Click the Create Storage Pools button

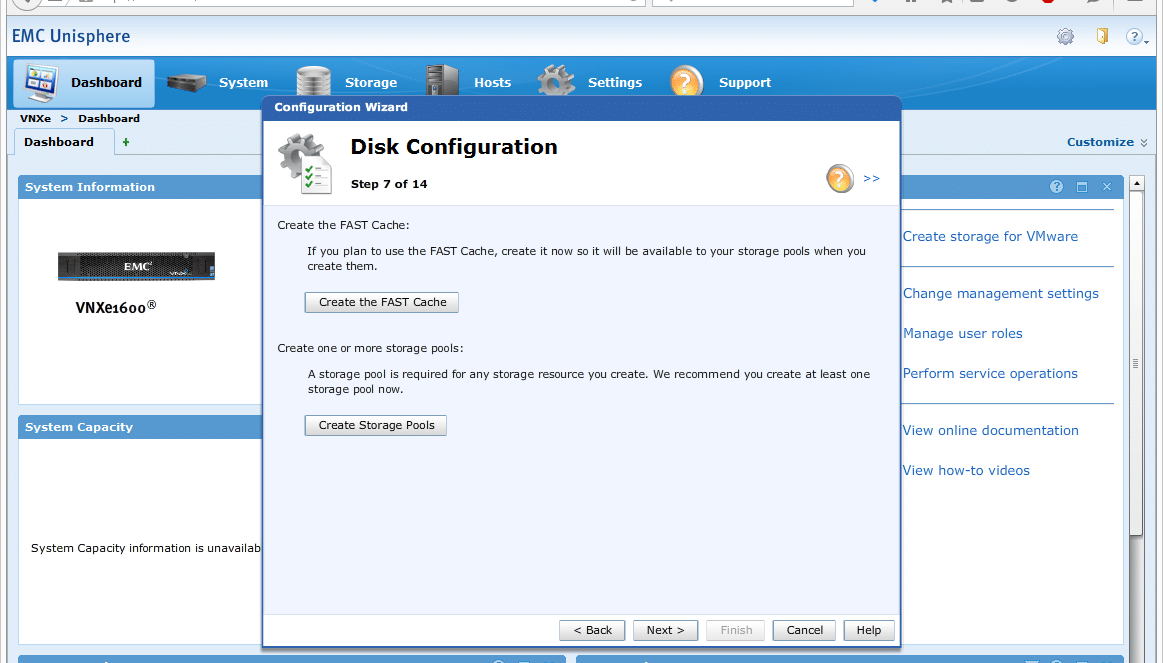(376, 426)
